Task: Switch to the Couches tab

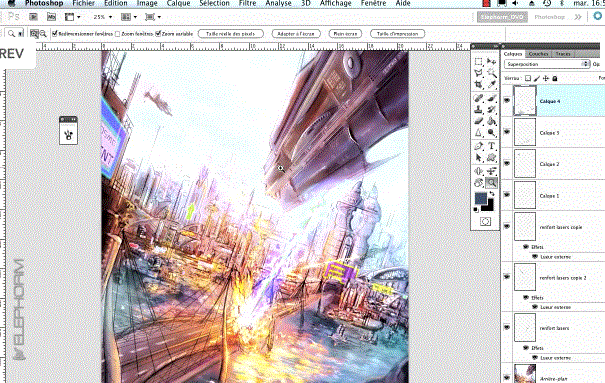Action: (x=539, y=54)
